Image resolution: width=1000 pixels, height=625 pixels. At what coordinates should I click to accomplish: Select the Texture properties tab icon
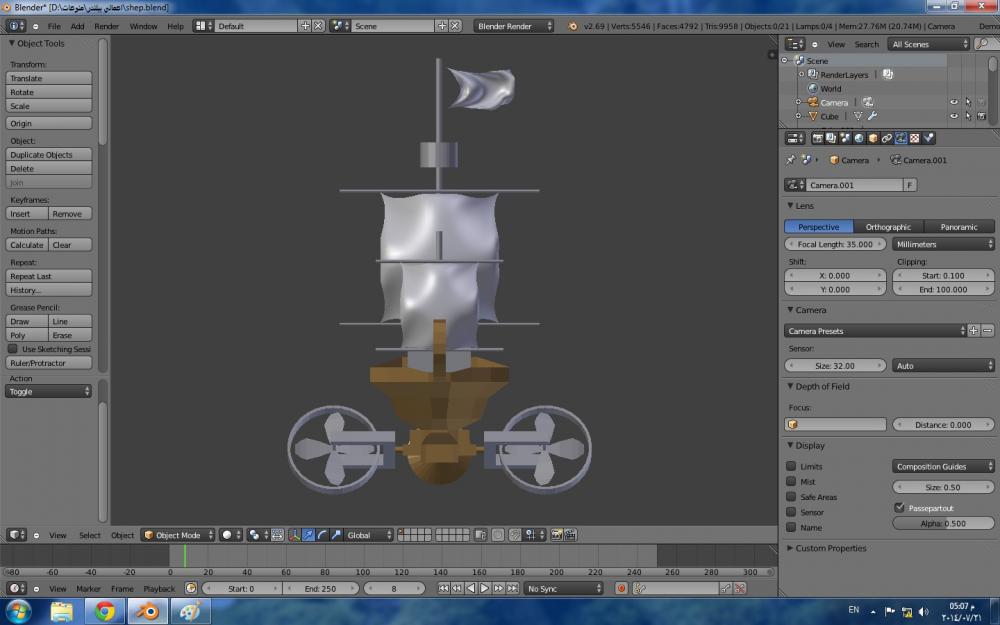(915, 138)
